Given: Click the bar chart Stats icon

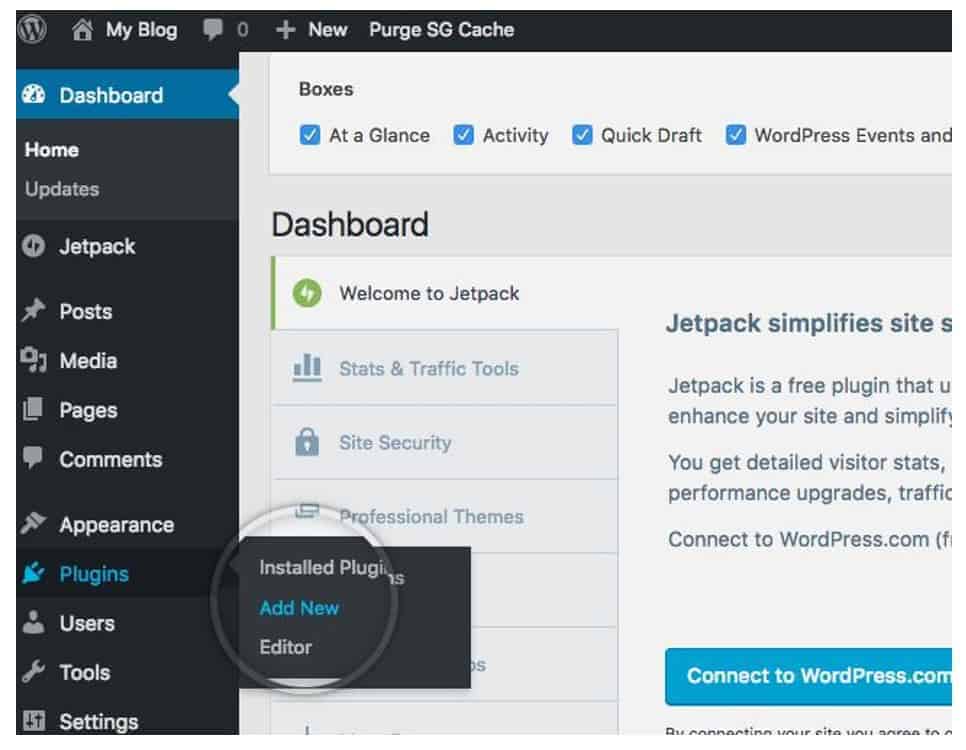Looking at the screenshot, I should [x=307, y=368].
